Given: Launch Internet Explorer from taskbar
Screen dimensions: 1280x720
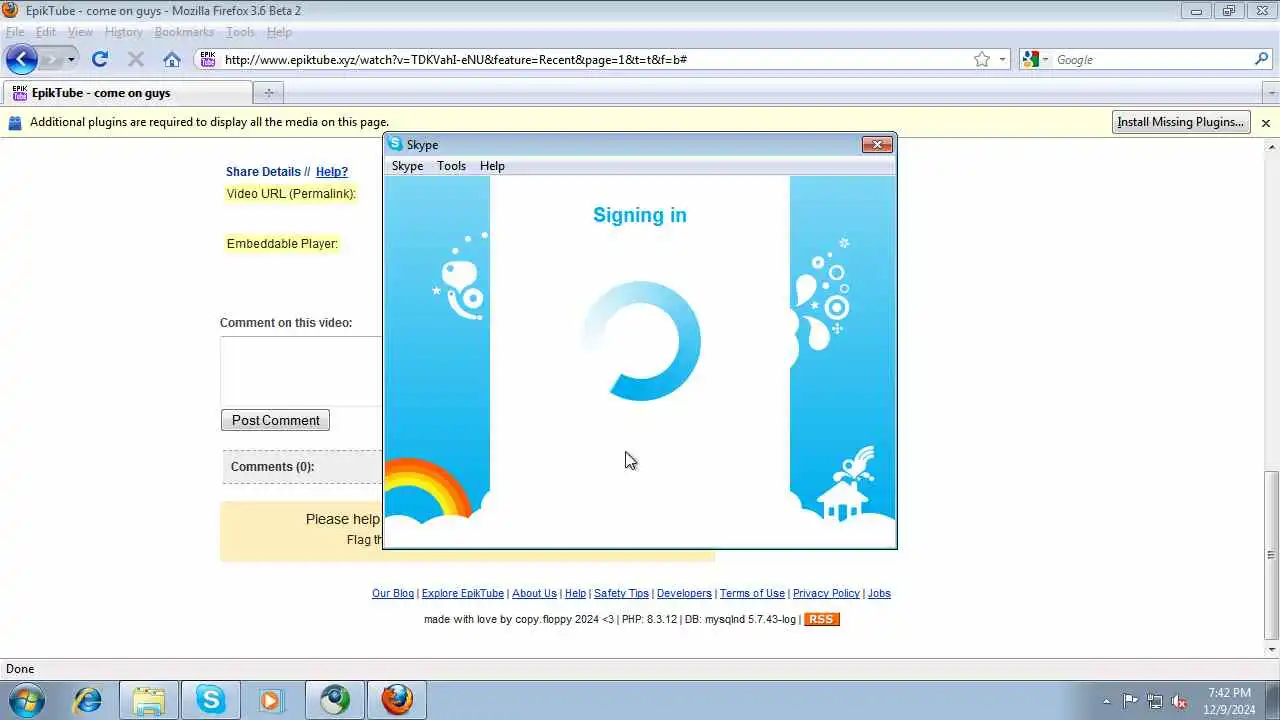Looking at the screenshot, I should pos(88,700).
